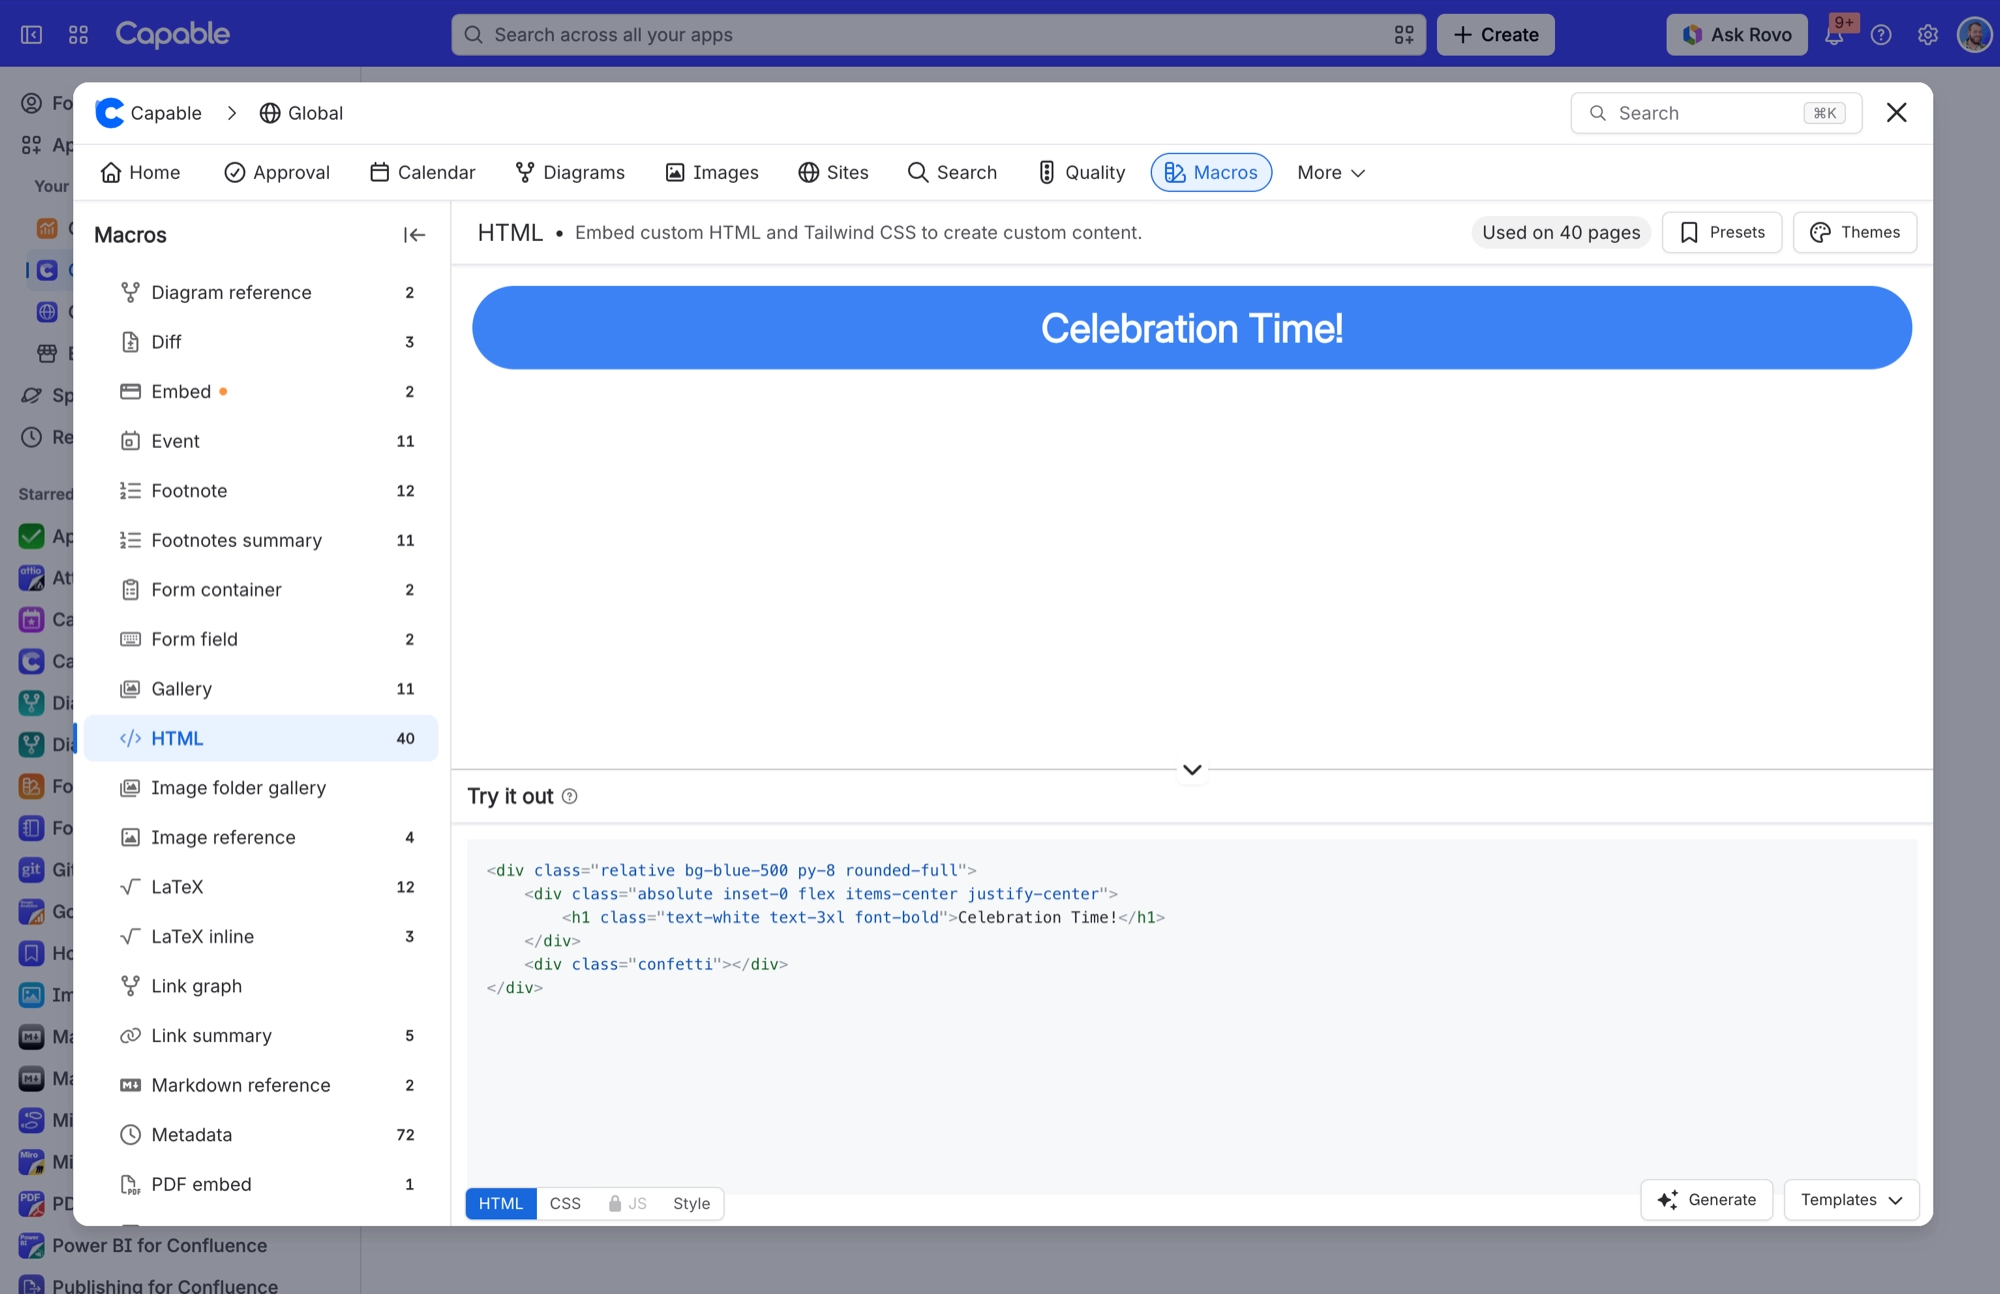
Task: Open the help question mark icon
Action: (1881, 35)
